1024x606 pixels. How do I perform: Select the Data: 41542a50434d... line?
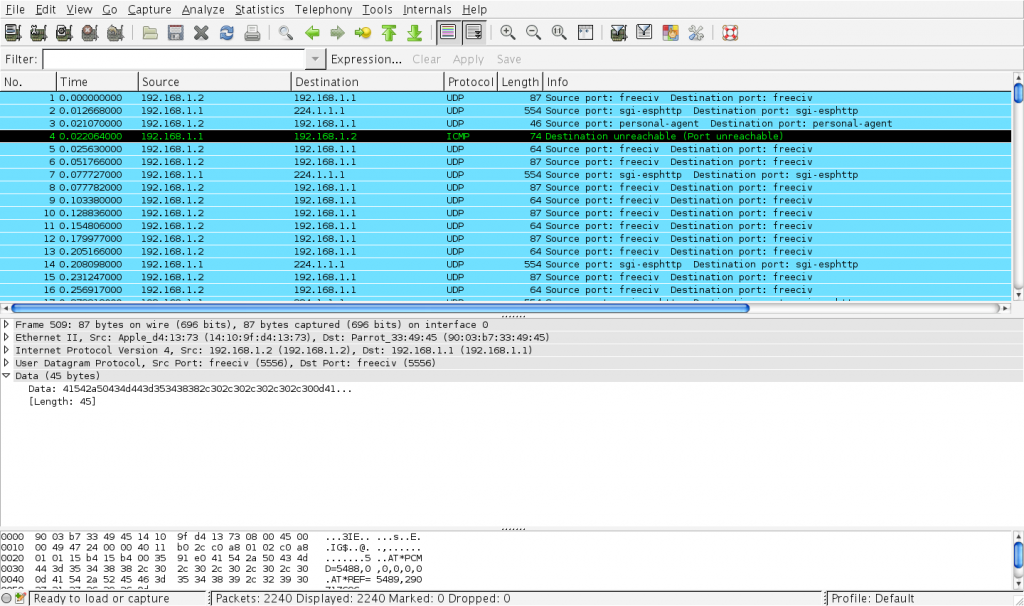click(x=190, y=389)
